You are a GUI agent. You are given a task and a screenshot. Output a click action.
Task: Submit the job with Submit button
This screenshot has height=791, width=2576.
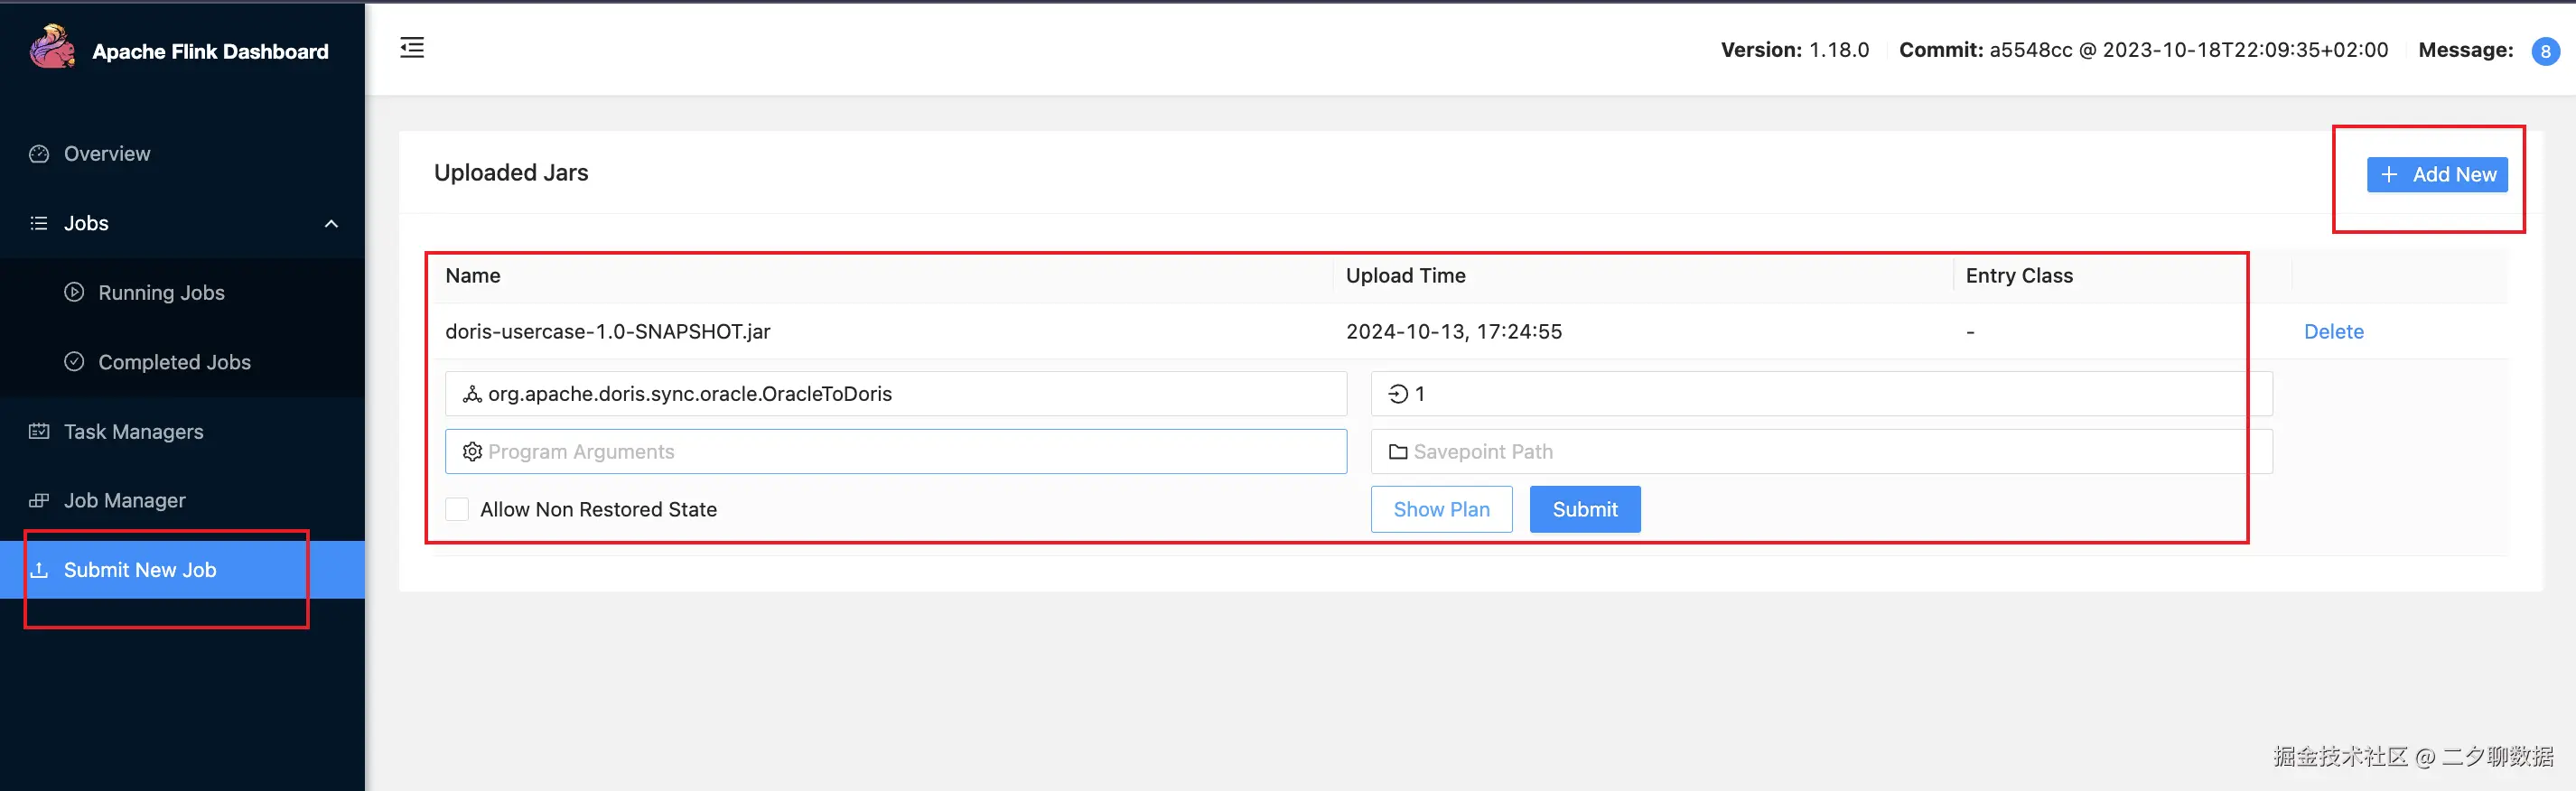pos(1584,509)
